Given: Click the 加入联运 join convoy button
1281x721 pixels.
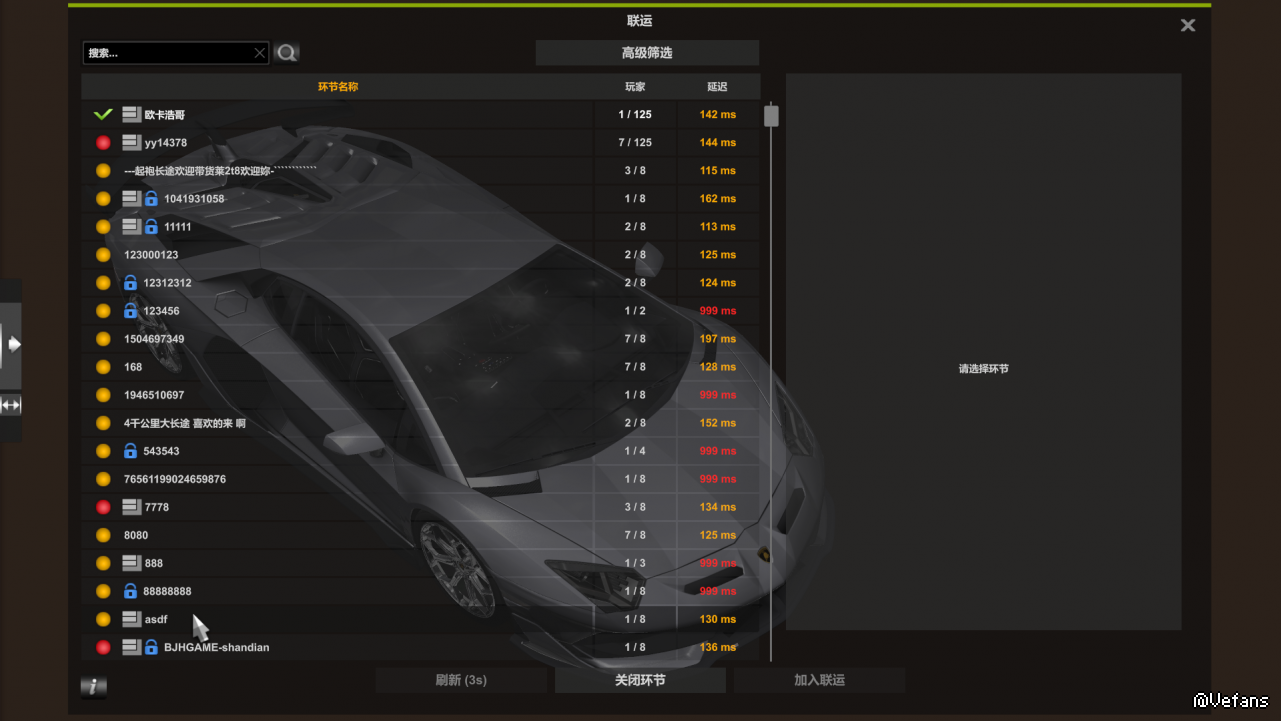Looking at the screenshot, I should point(820,680).
